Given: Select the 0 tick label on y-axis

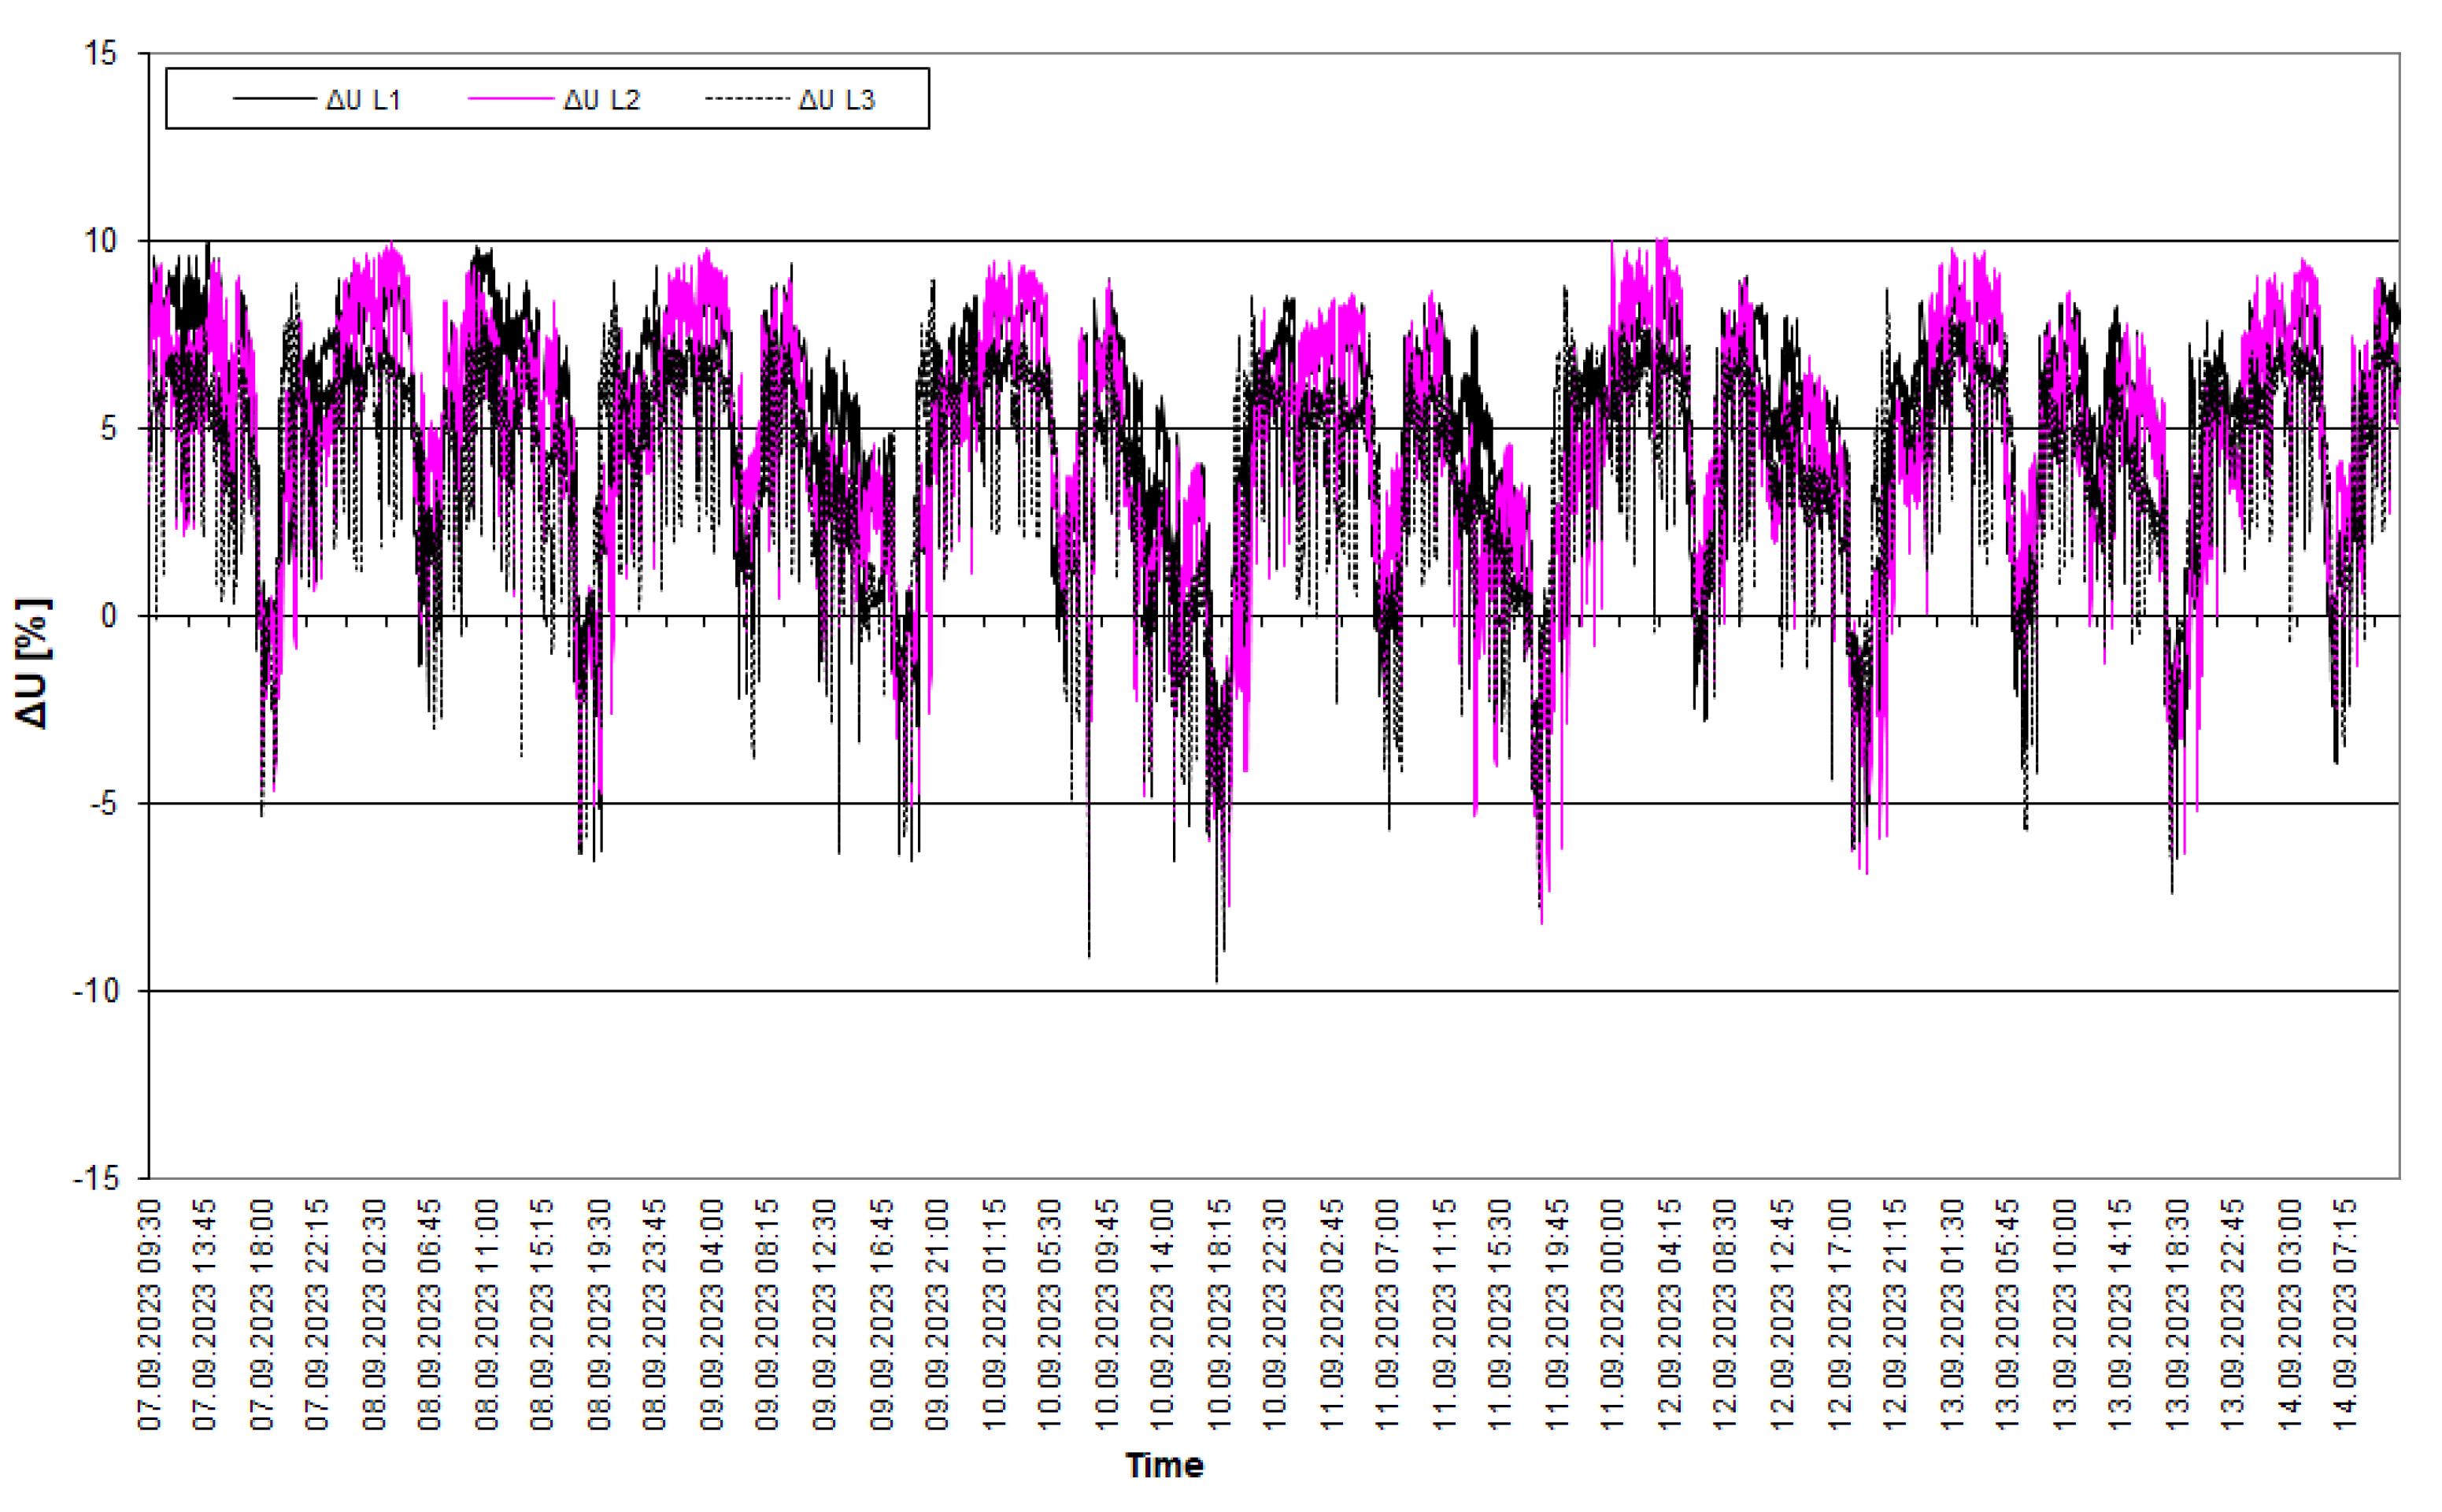Looking at the screenshot, I should [110, 616].
